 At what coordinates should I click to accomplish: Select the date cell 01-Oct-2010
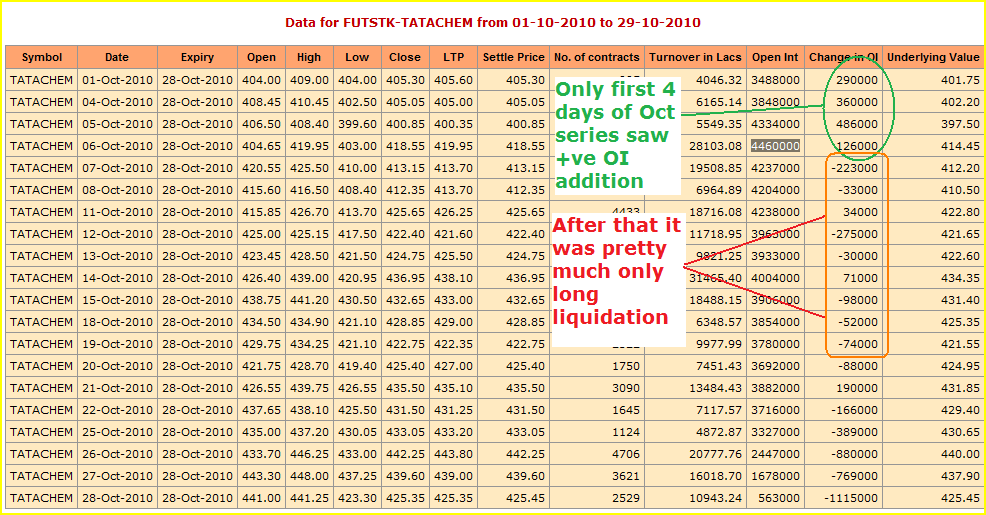click(118, 80)
